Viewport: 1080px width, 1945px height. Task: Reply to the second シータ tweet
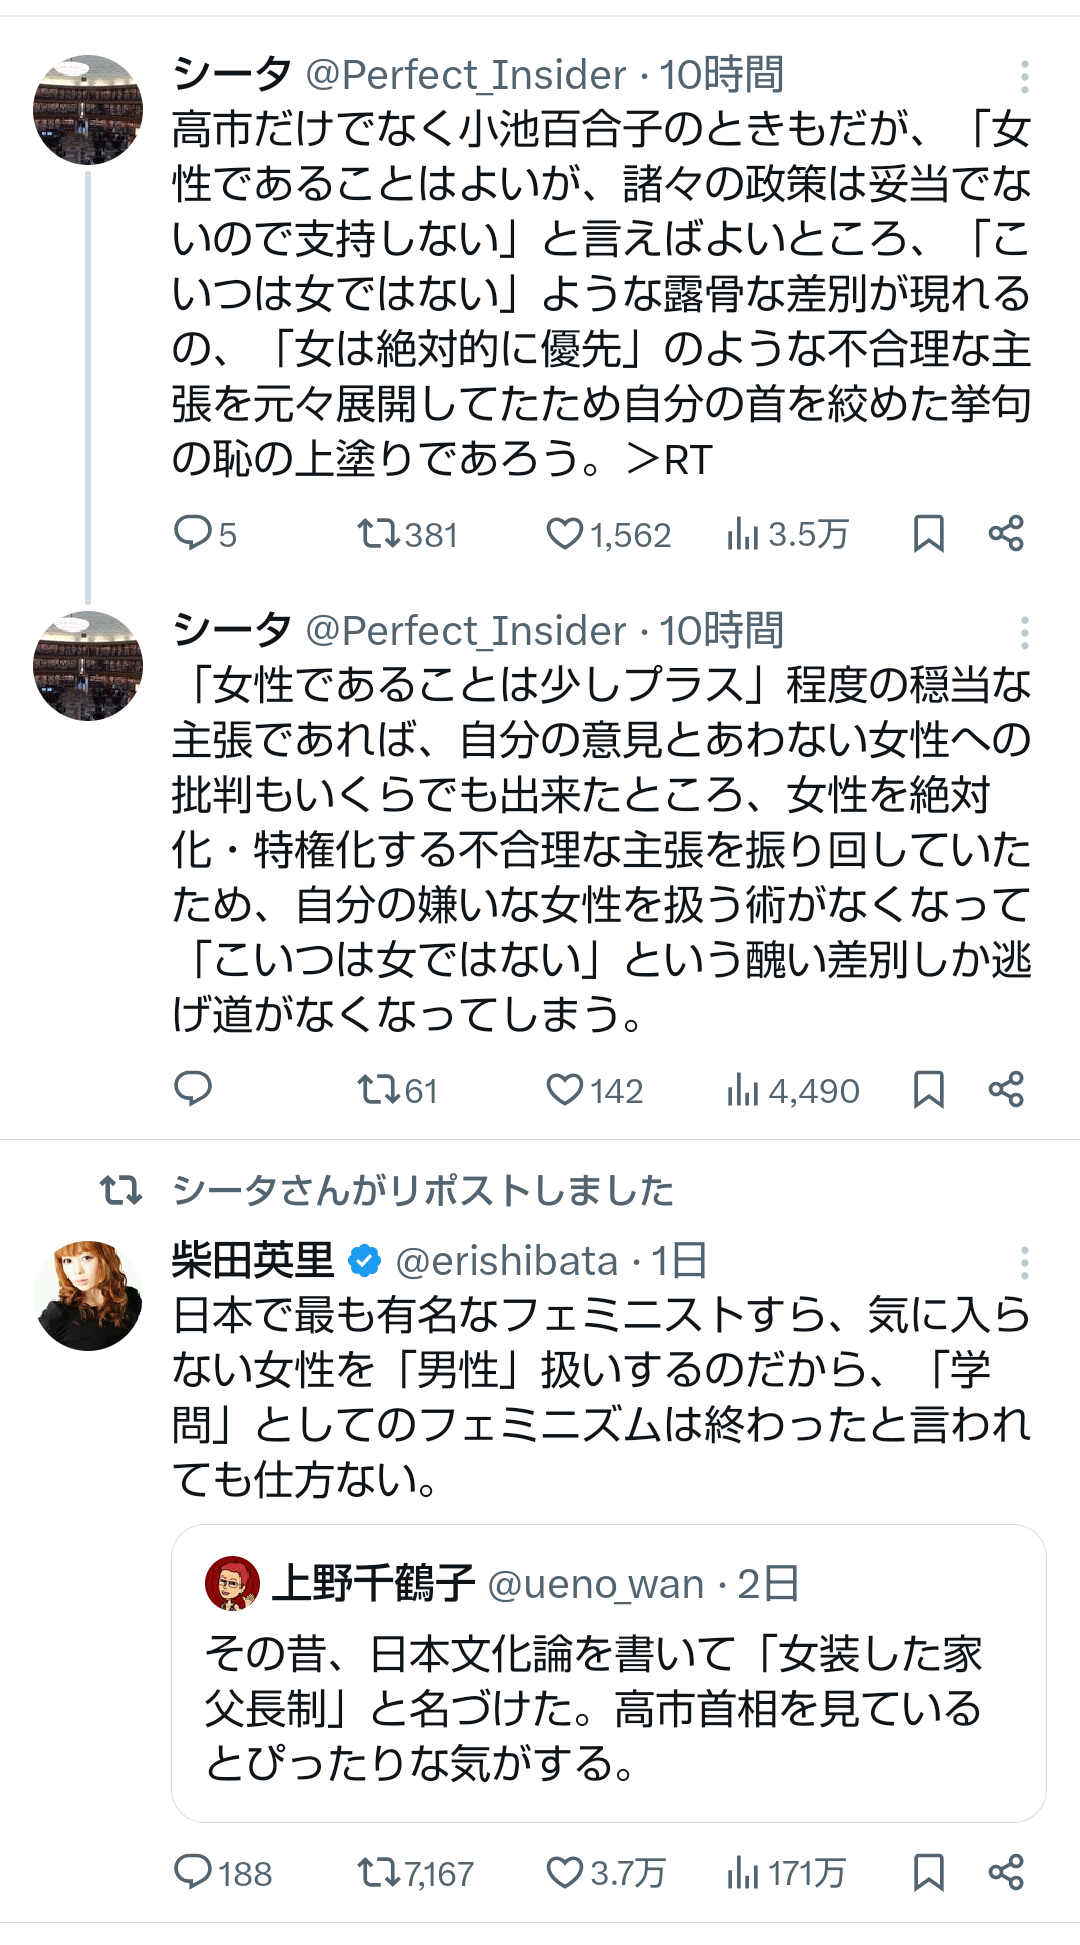click(x=192, y=1089)
